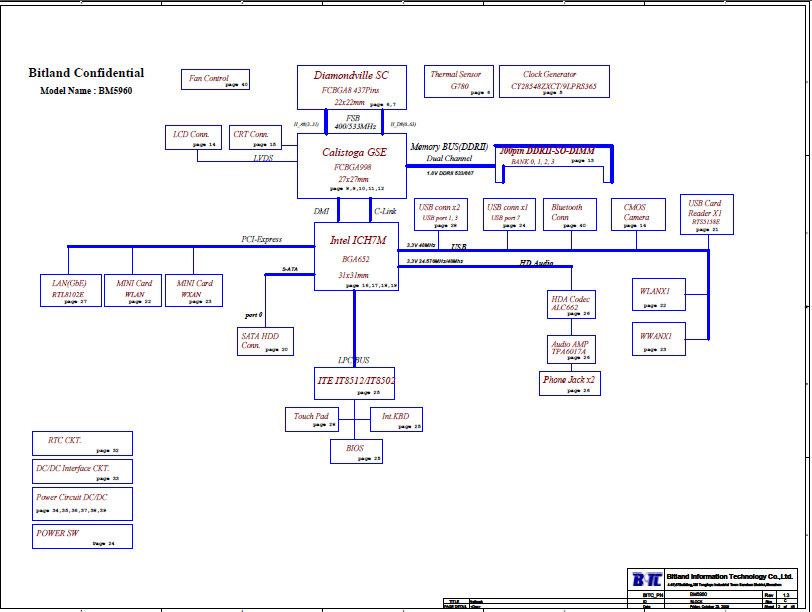Click the Model Name : BM5960 text
812x612 pixels.
click(86, 91)
